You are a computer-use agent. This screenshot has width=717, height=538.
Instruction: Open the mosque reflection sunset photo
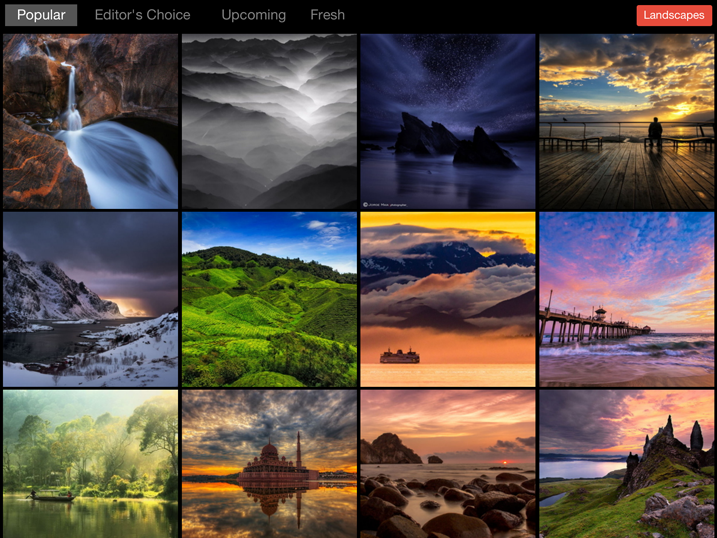point(269,464)
